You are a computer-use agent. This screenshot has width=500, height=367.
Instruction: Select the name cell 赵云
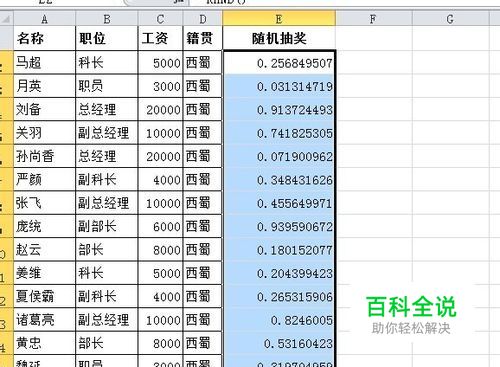pos(45,250)
